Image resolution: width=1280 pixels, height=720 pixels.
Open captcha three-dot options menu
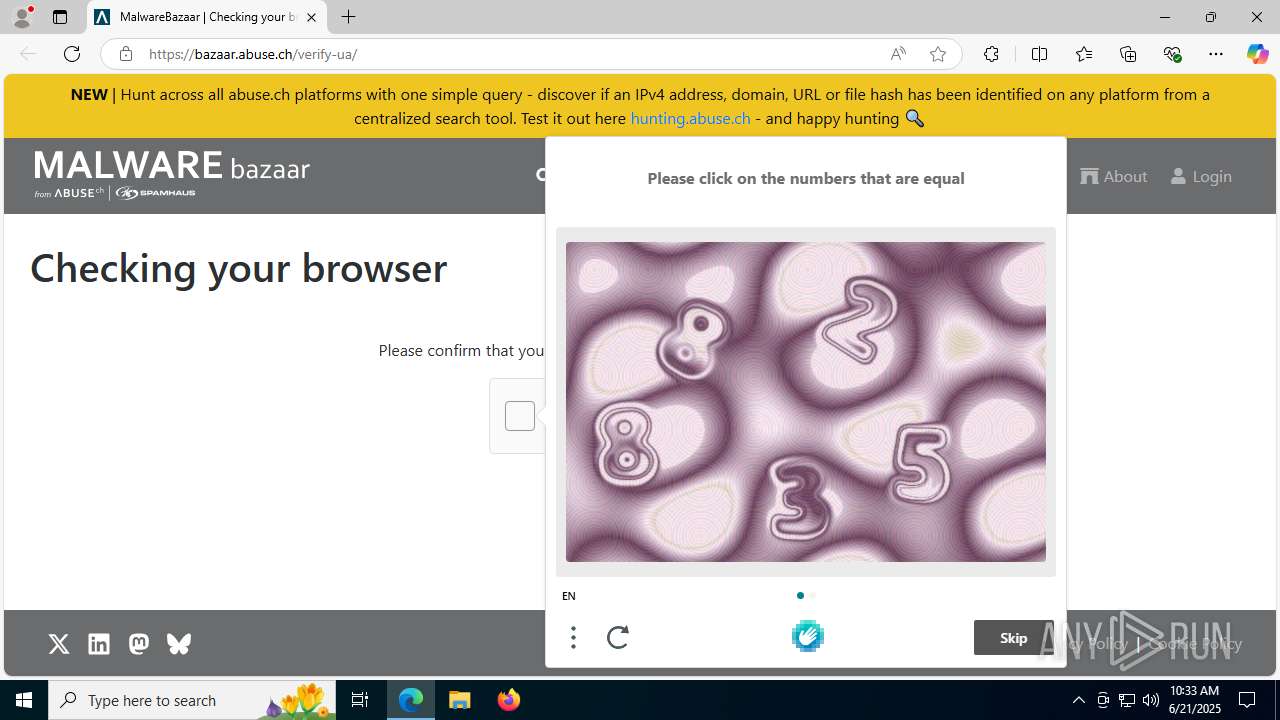pyautogui.click(x=573, y=637)
